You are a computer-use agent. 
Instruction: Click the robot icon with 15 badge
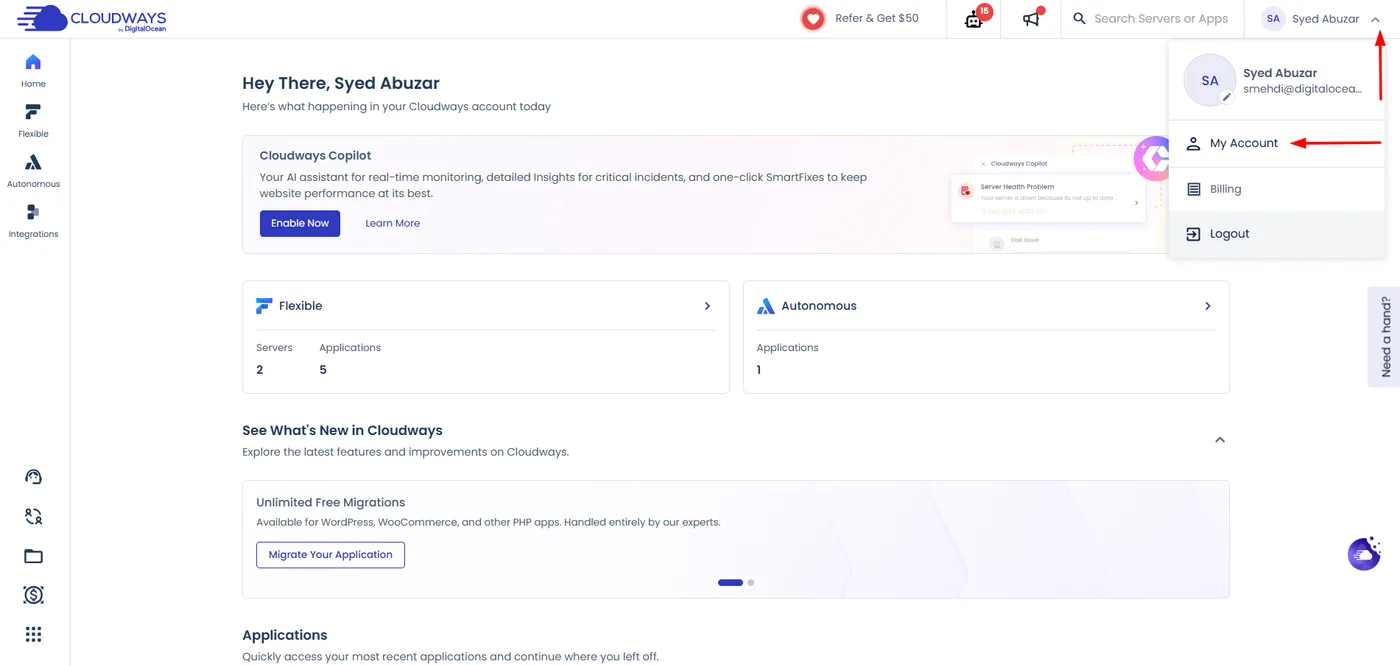(975, 18)
